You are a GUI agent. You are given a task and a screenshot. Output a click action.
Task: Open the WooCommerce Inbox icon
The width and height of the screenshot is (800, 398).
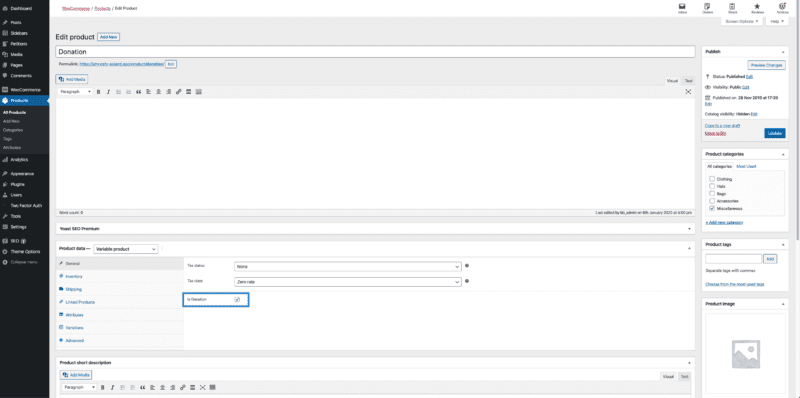coord(682,8)
